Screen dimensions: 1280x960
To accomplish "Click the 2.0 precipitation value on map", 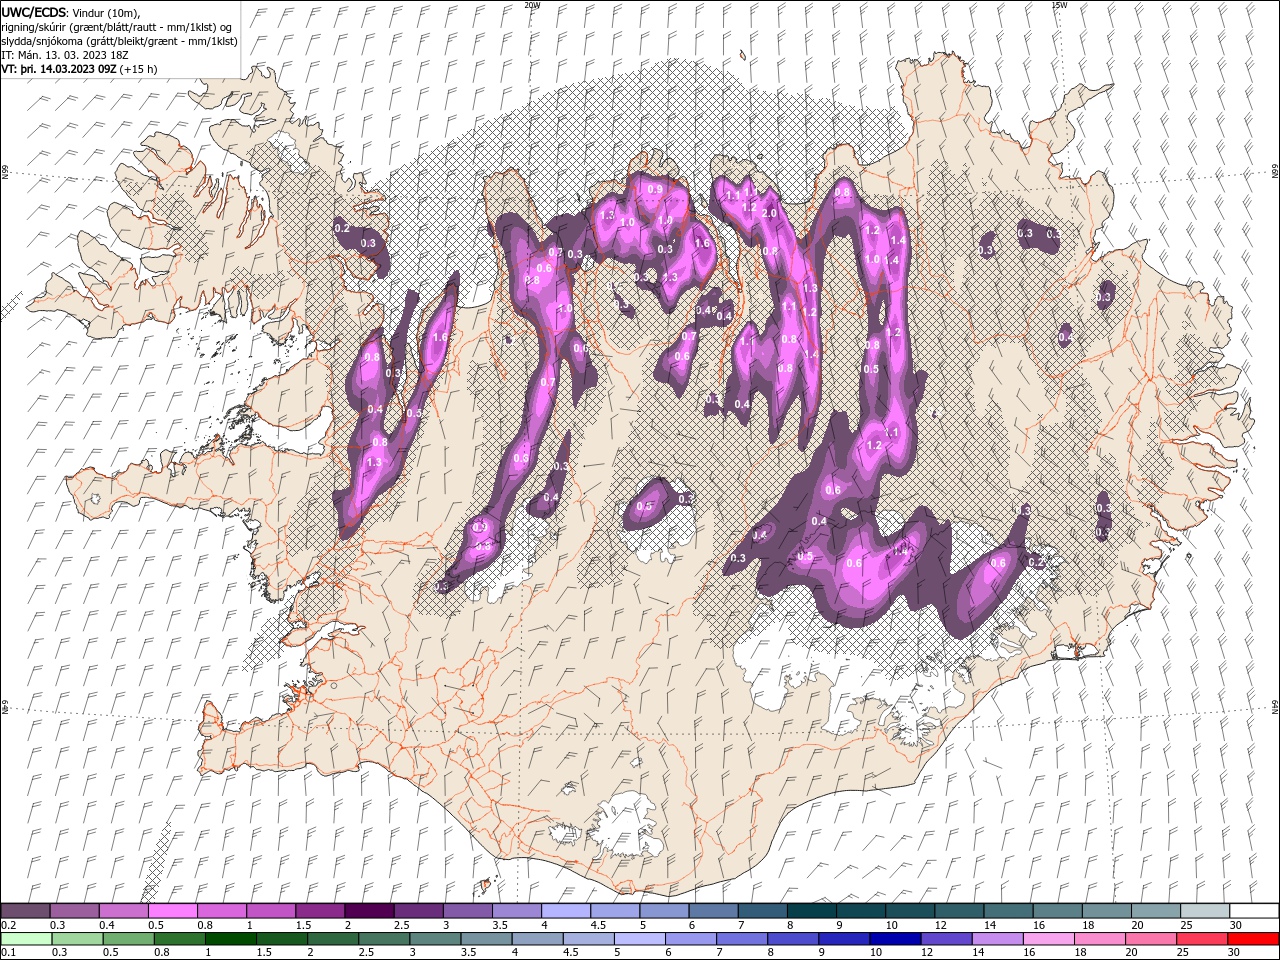I will [x=769, y=213].
